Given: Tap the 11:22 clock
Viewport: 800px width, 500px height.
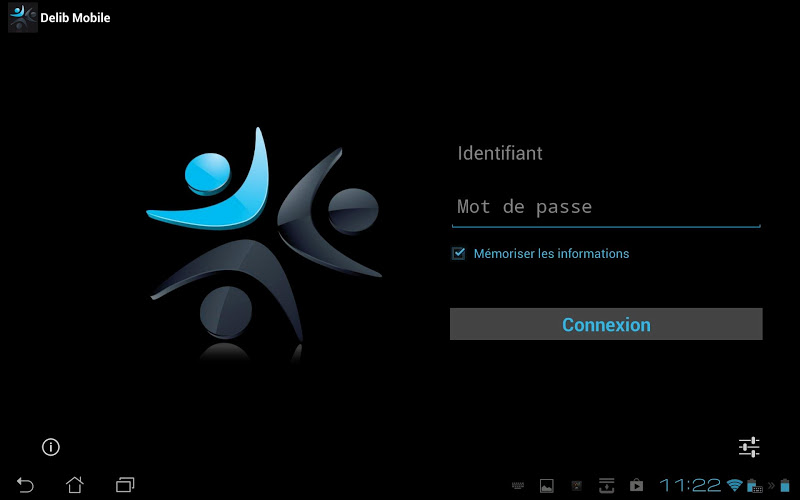Looking at the screenshot, I should pyautogui.click(x=690, y=485).
